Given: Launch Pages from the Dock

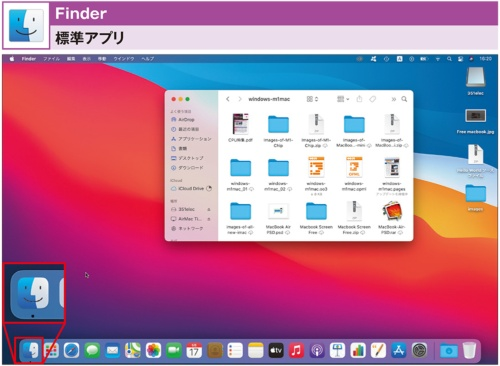Looking at the screenshot, I should 378,350.
